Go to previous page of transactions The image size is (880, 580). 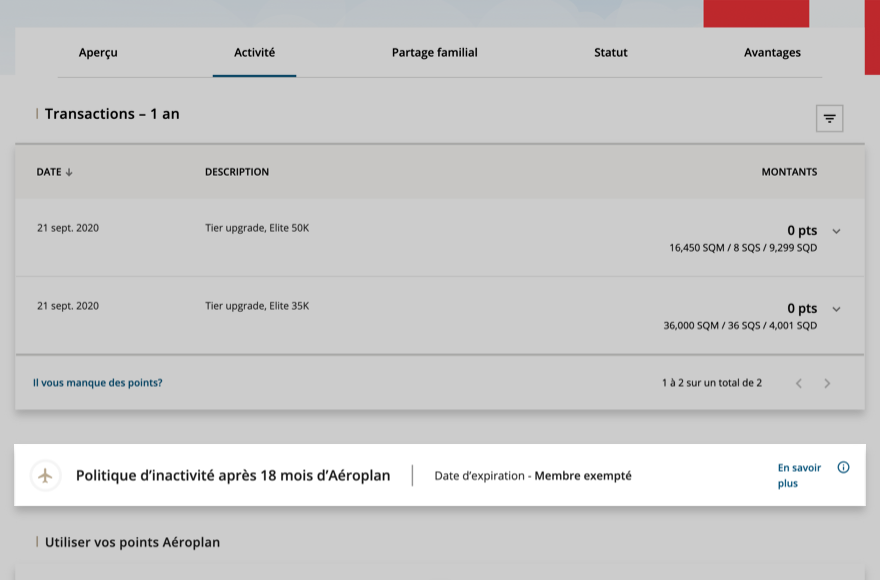[x=798, y=383]
